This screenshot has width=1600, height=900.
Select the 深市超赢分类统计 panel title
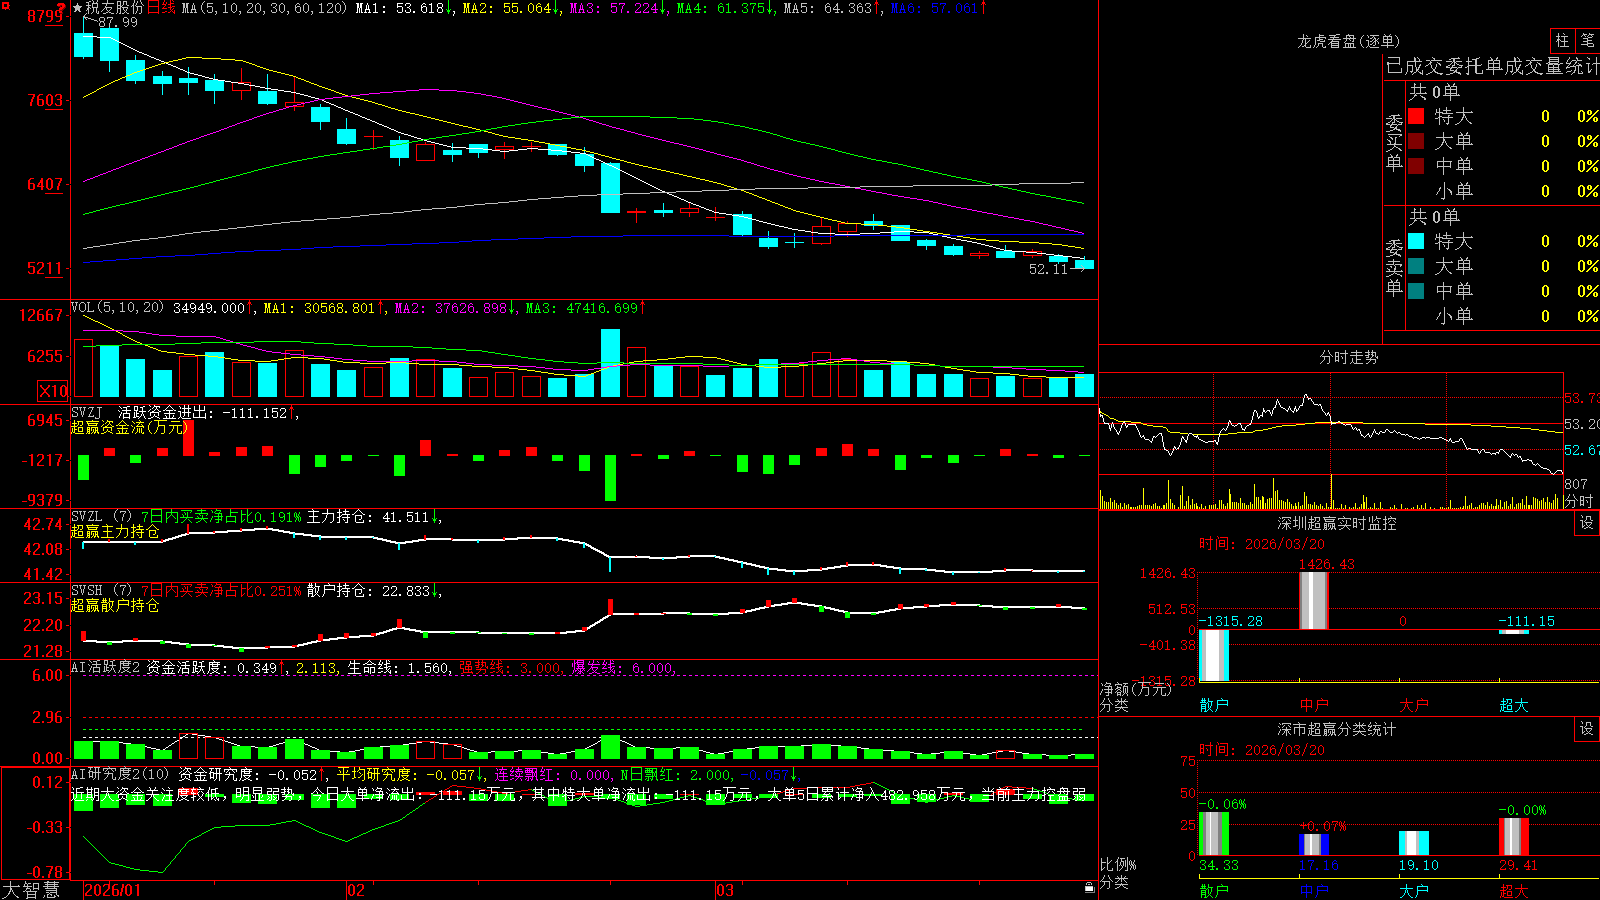pyautogui.click(x=1336, y=729)
